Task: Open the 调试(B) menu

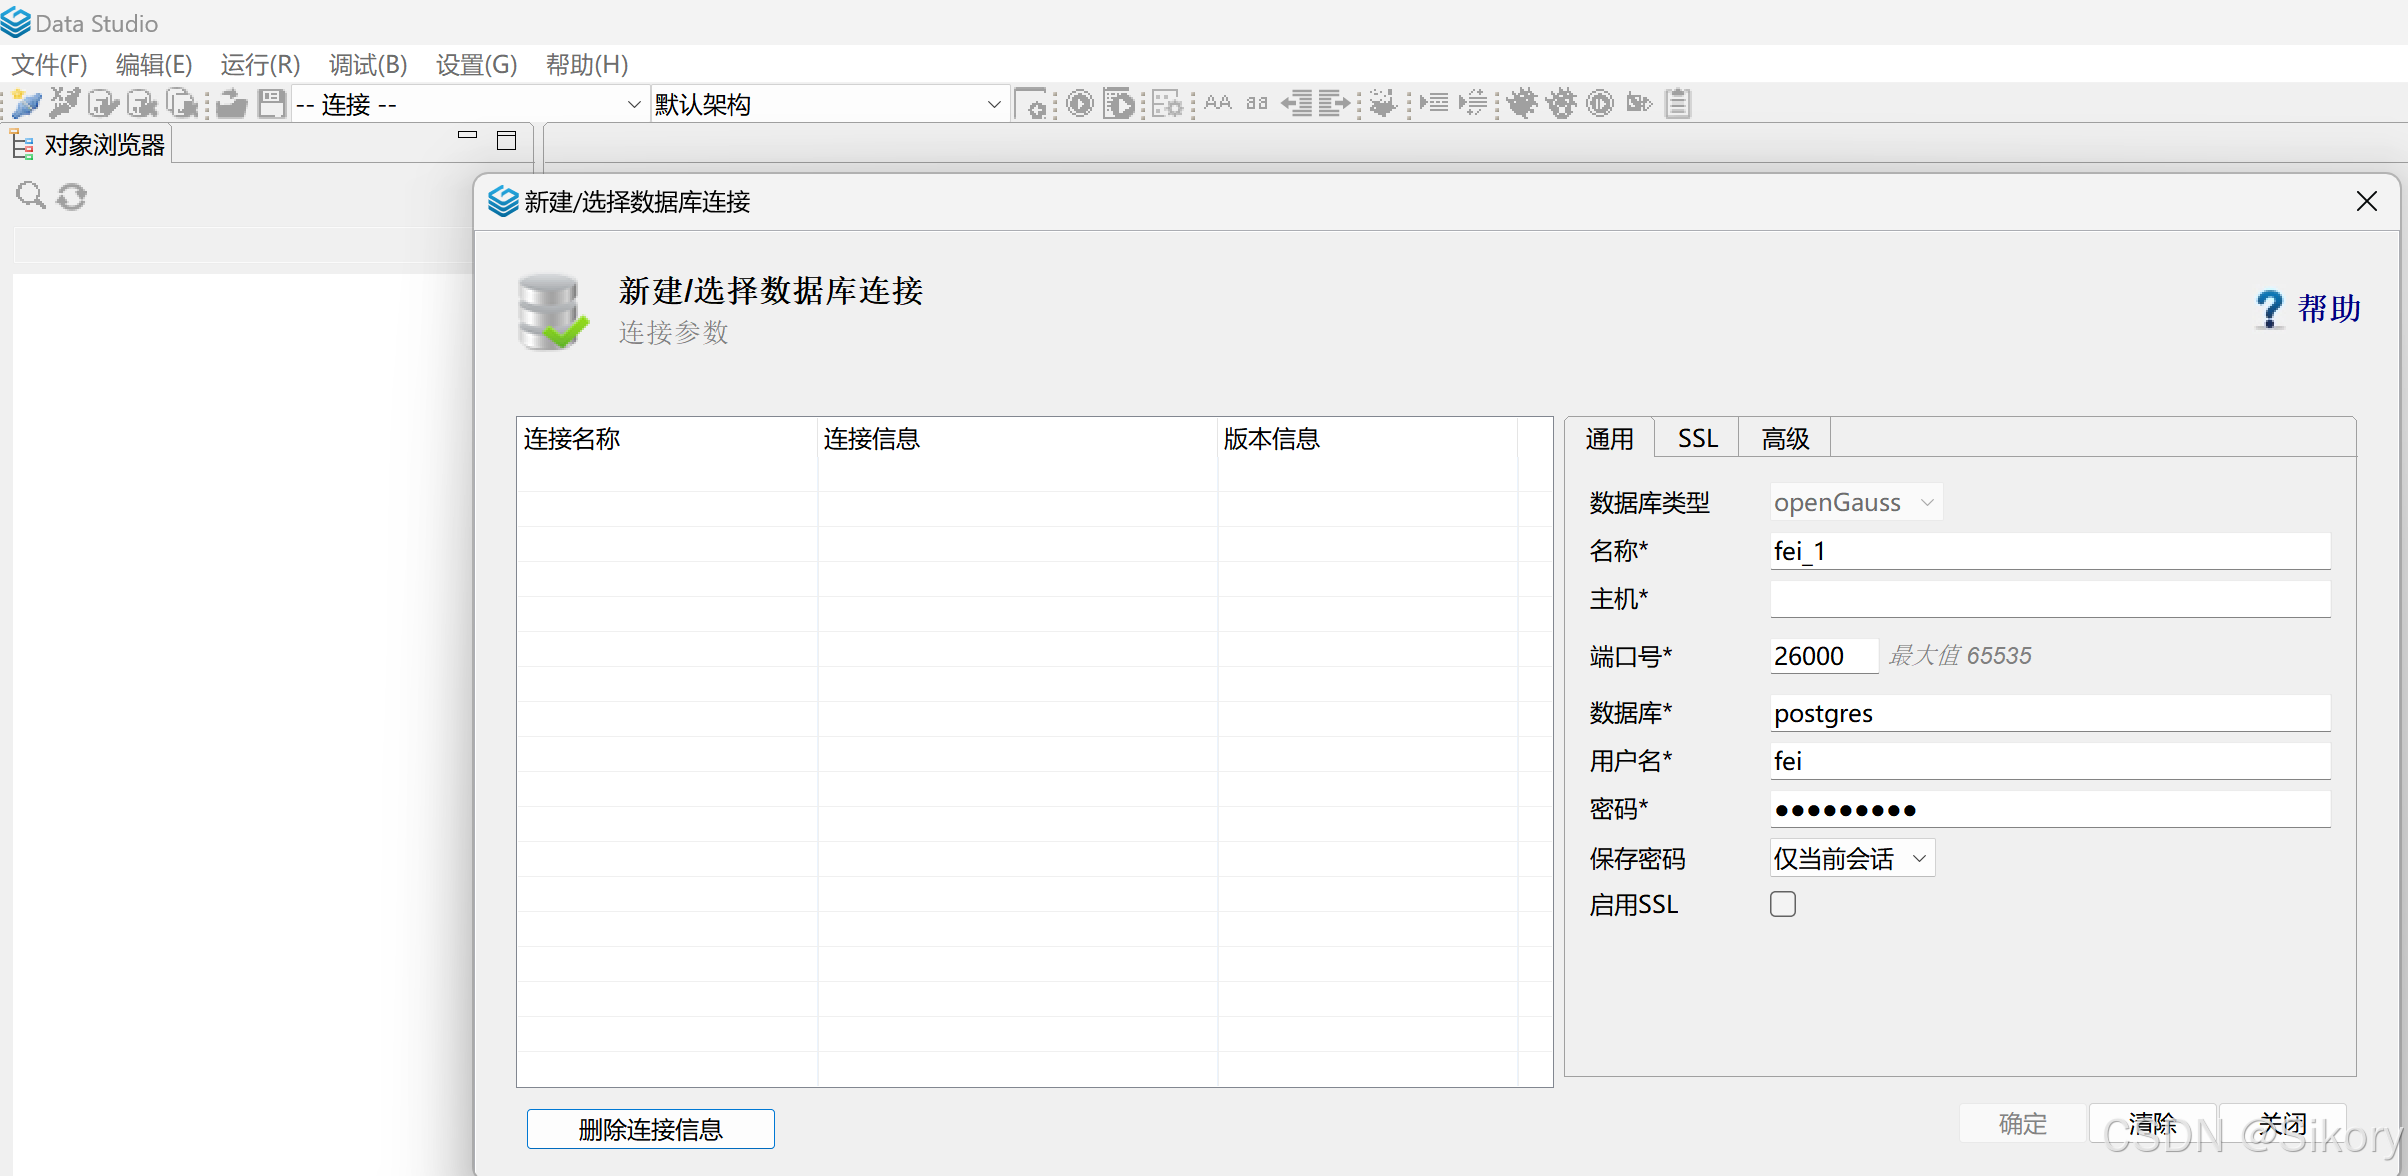Action: 368,65
